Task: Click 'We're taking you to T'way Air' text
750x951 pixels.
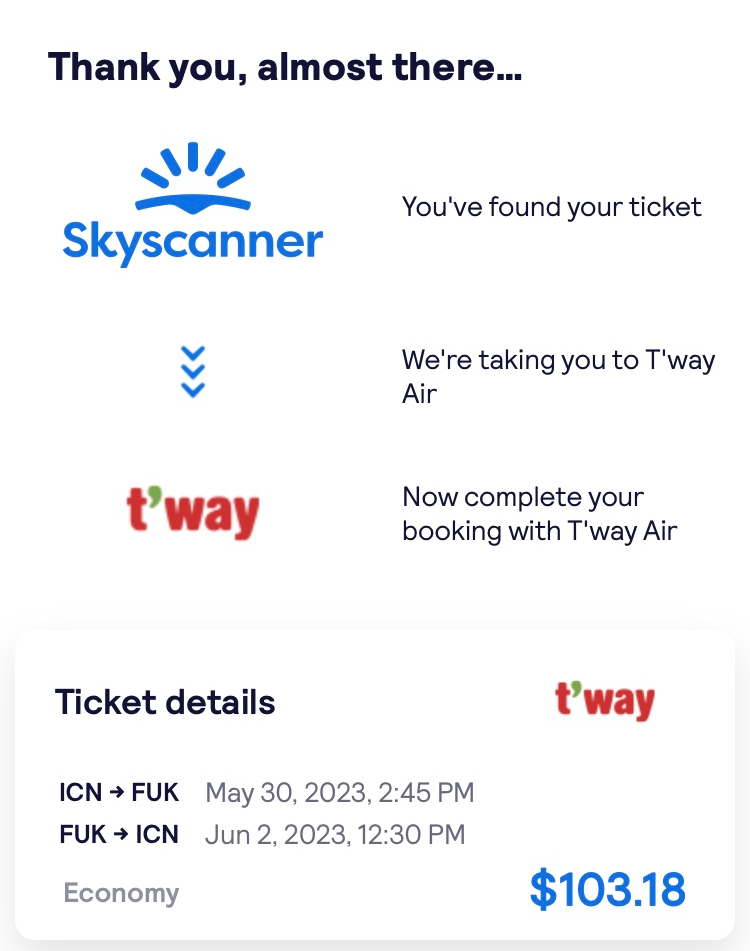Action: pyautogui.click(x=558, y=377)
